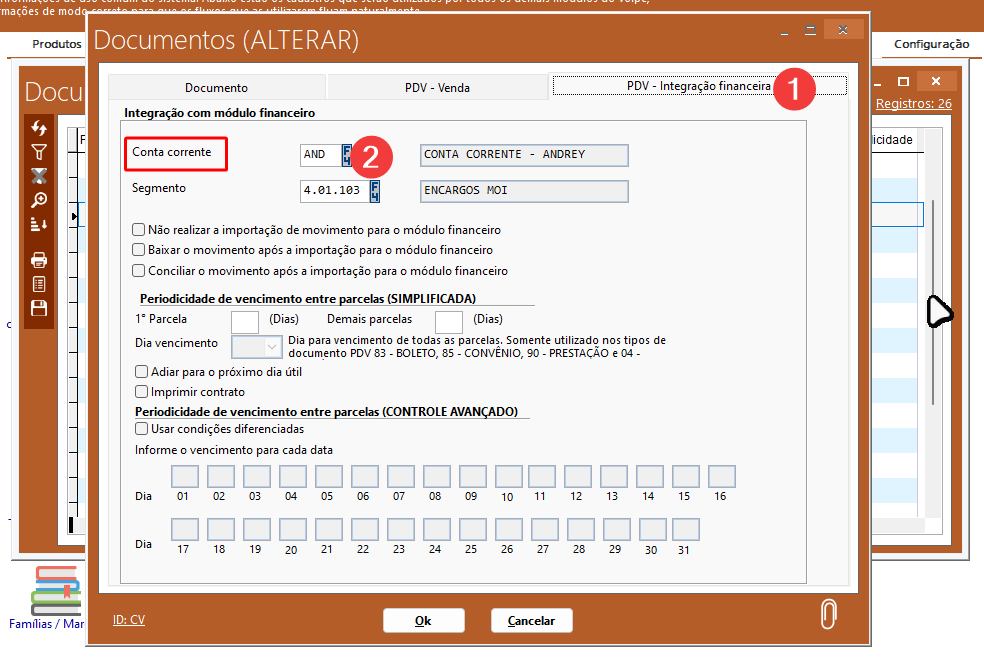The height and width of the screenshot is (665, 984).
Task: Tick the 'Adiar para o próximo dia útil' box
Action: pos(141,372)
